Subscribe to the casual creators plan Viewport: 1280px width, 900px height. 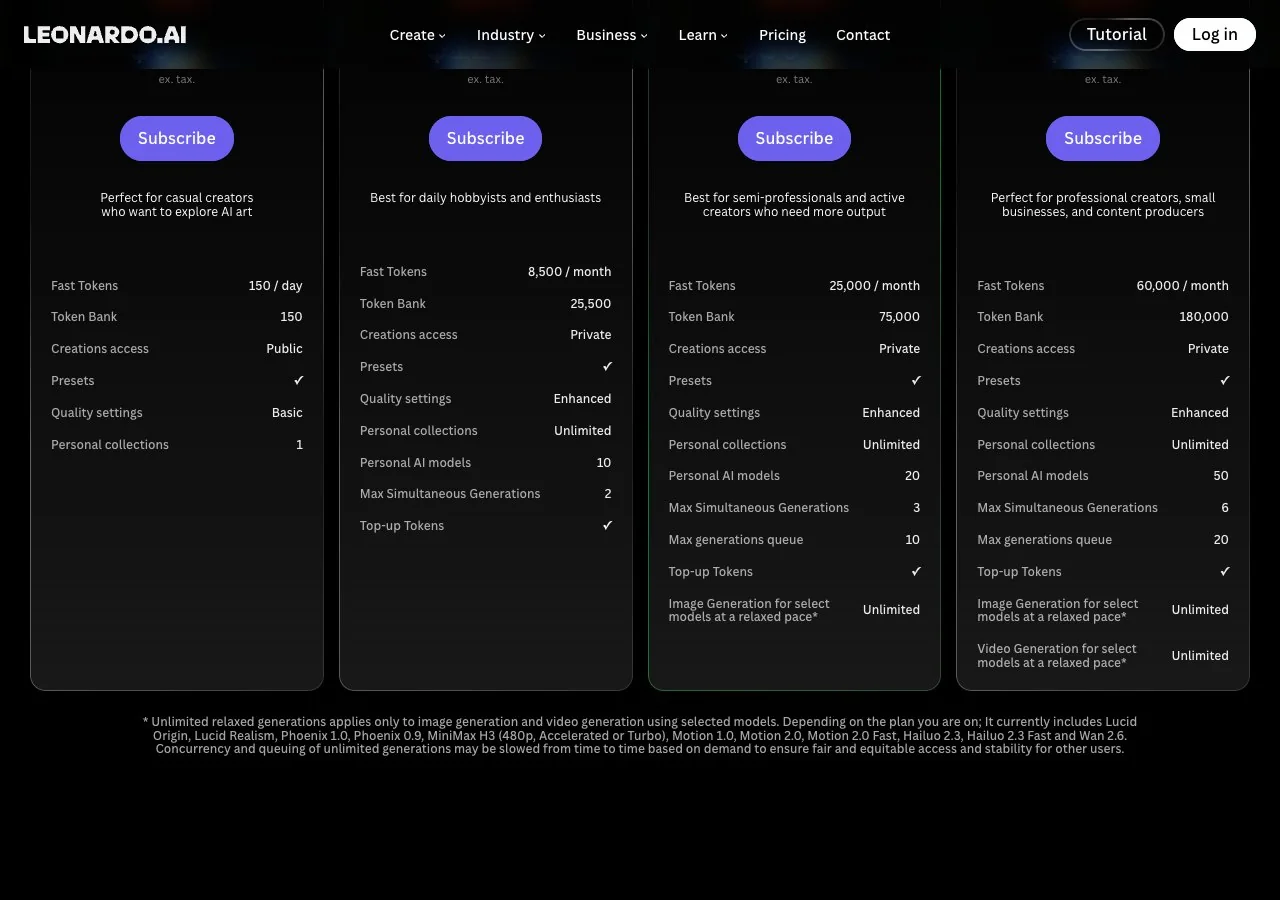pyautogui.click(x=177, y=138)
